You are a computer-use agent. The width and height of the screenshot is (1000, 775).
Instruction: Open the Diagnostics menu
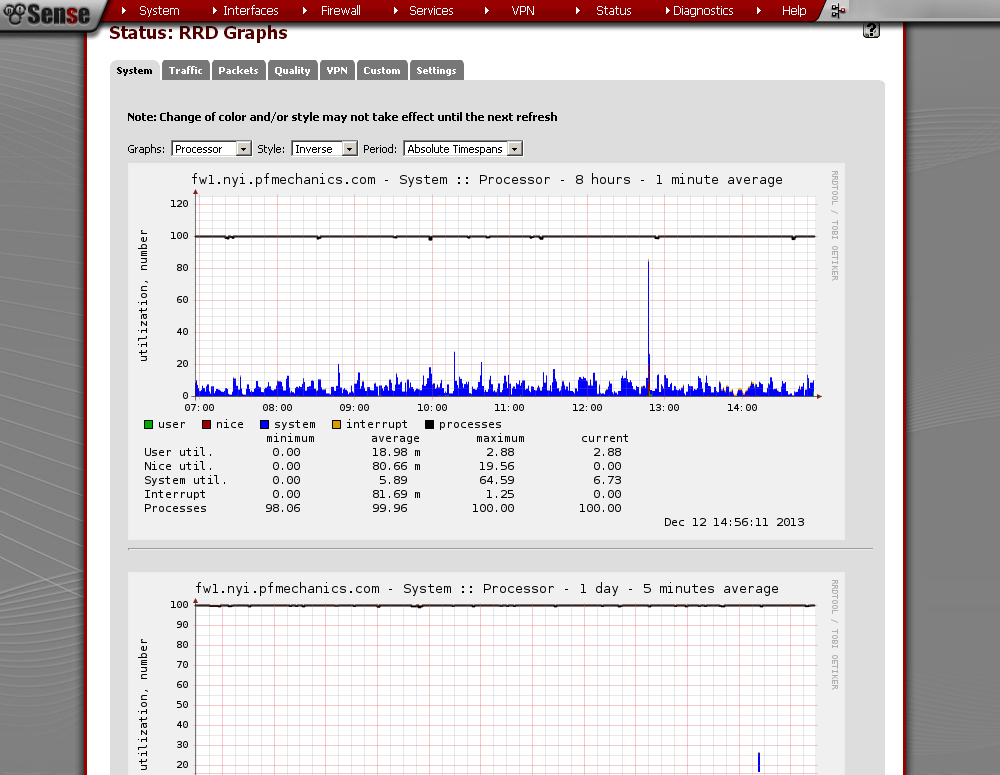click(703, 10)
